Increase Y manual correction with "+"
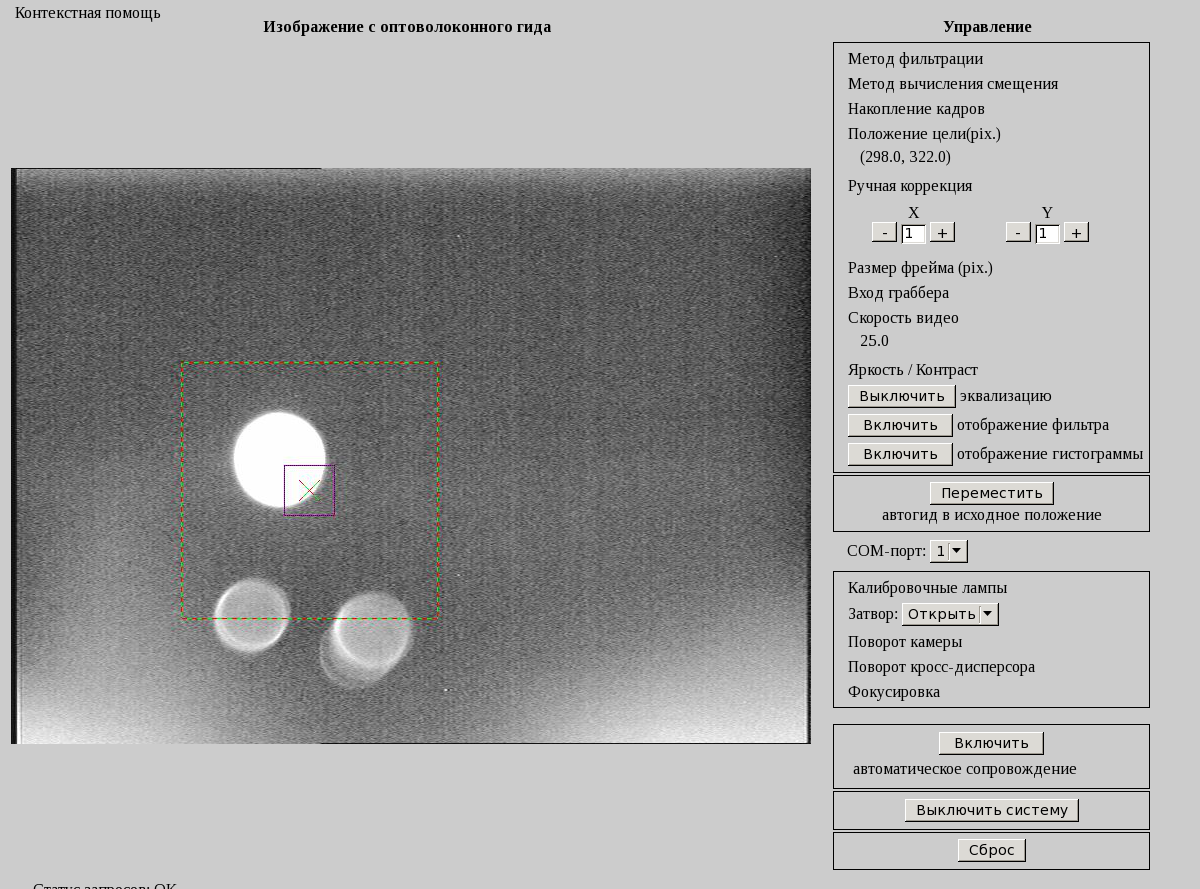This screenshot has height=889, width=1200. coord(1075,231)
